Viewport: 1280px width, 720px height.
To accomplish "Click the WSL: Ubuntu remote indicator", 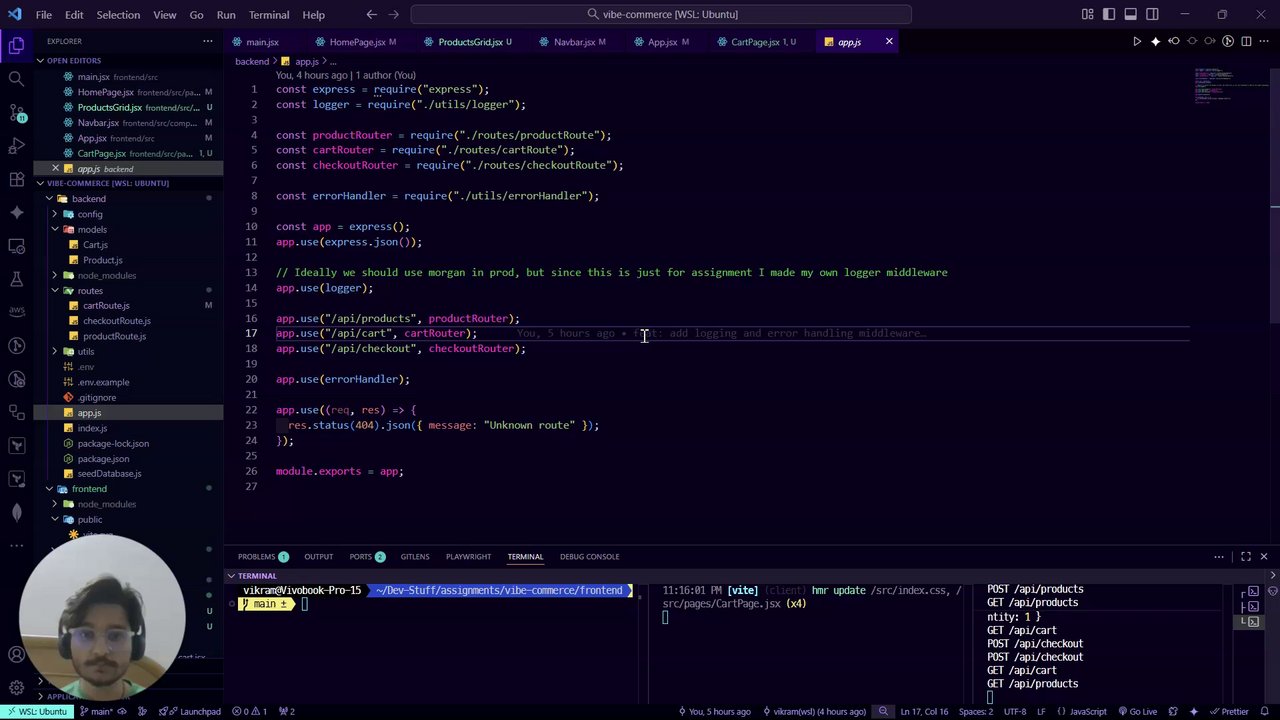I will [x=36, y=712].
